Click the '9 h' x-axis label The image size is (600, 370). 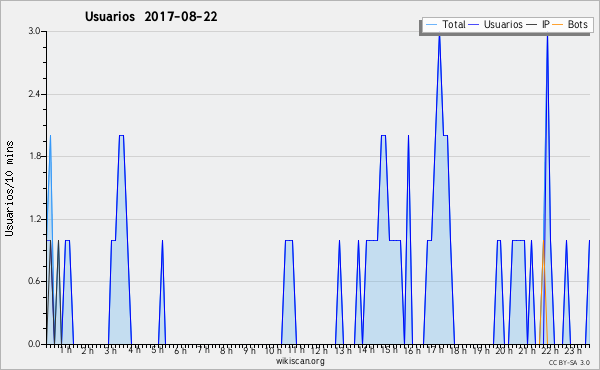(249, 350)
